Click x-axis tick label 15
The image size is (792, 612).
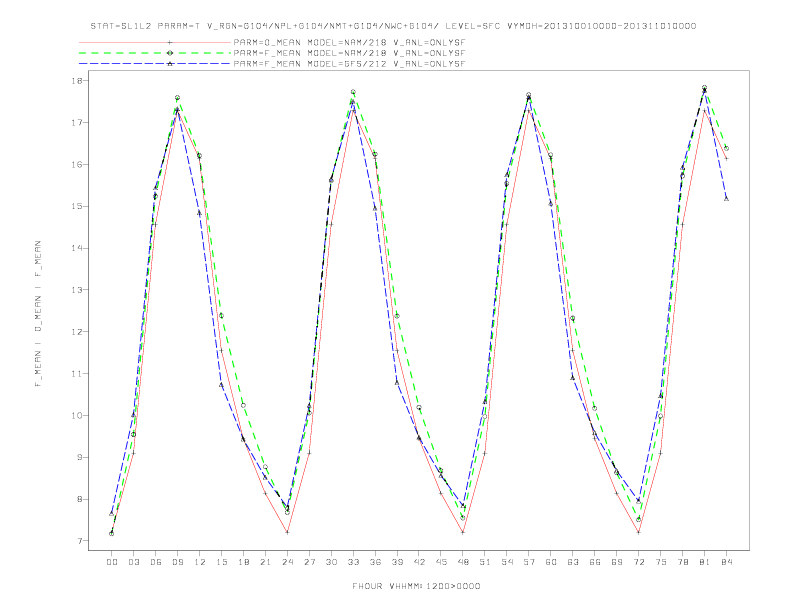(221, 562)
